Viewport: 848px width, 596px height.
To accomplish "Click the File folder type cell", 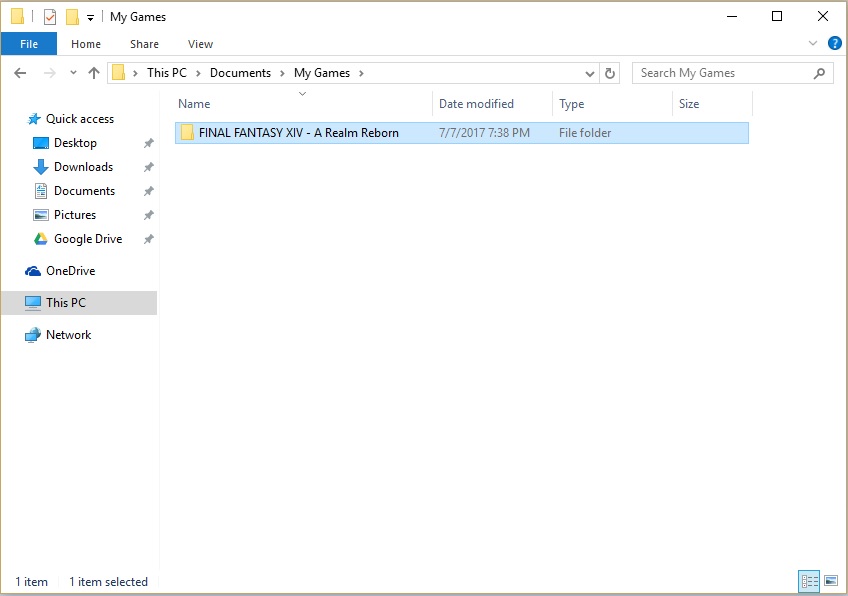I will tap(585, 133).
